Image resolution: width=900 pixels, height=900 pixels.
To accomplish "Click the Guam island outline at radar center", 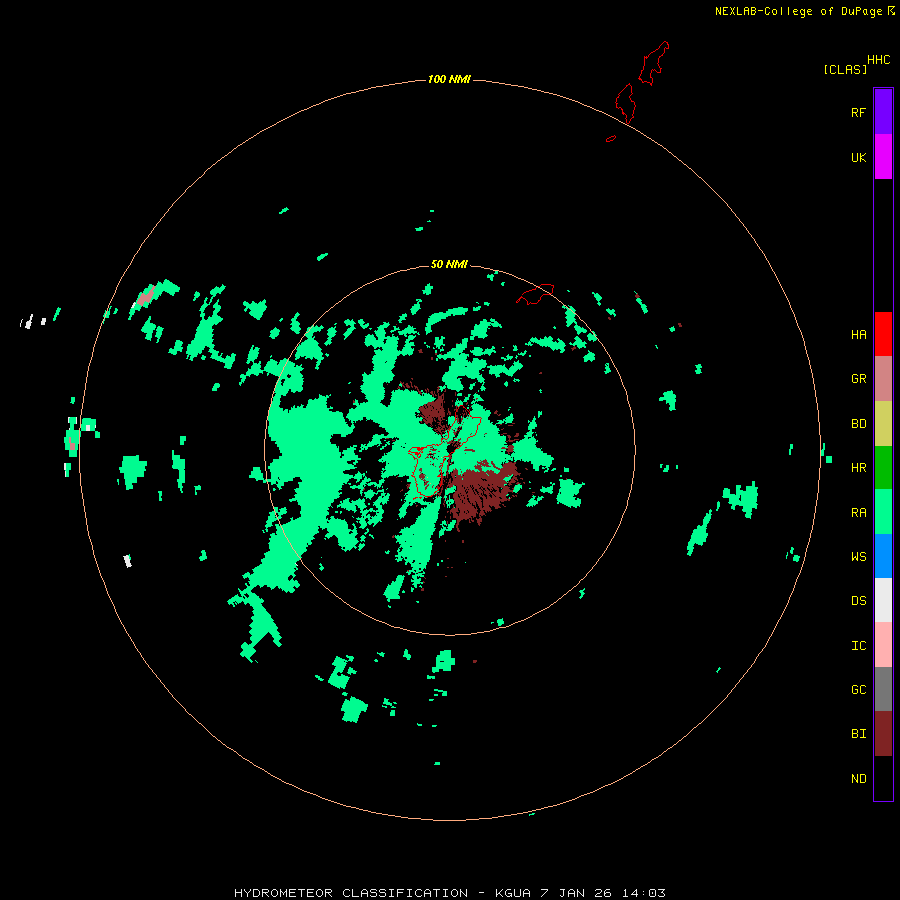I will point(445,451).
